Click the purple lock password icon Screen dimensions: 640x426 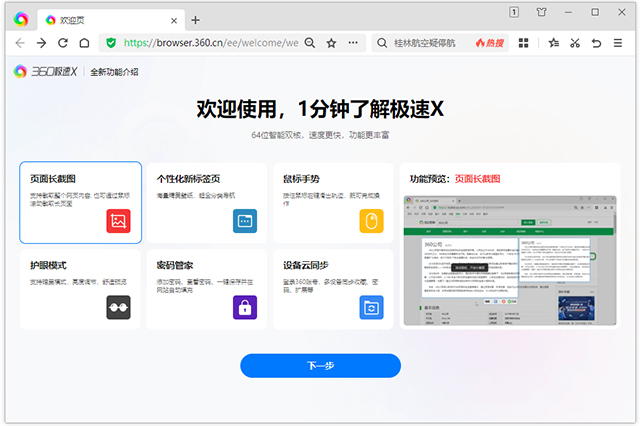point(245,307)
